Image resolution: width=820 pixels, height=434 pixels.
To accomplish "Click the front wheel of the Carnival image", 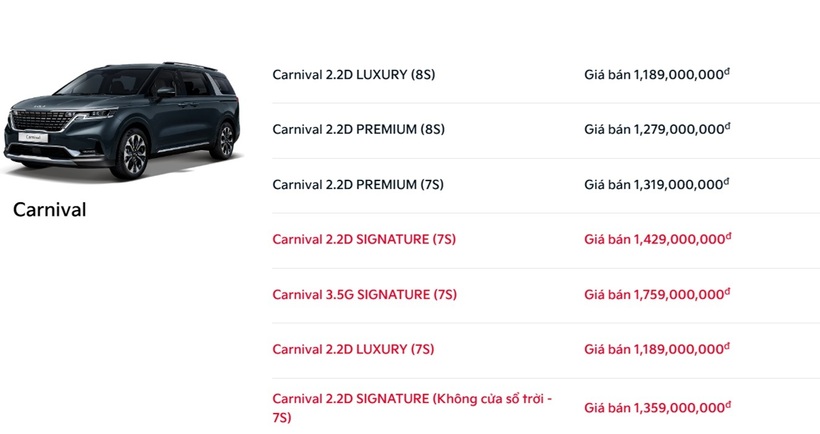I will pyautogui.click(x=131, y=153).
